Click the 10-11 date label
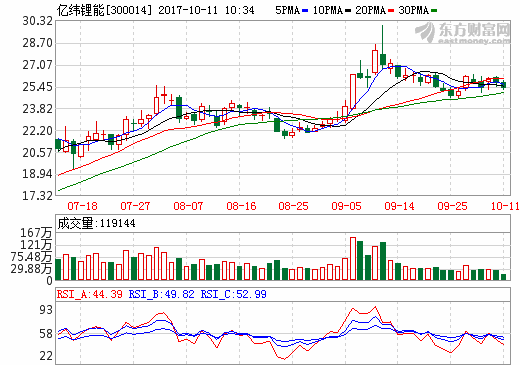This screenshot has width=520, height=365. point(505,206)
